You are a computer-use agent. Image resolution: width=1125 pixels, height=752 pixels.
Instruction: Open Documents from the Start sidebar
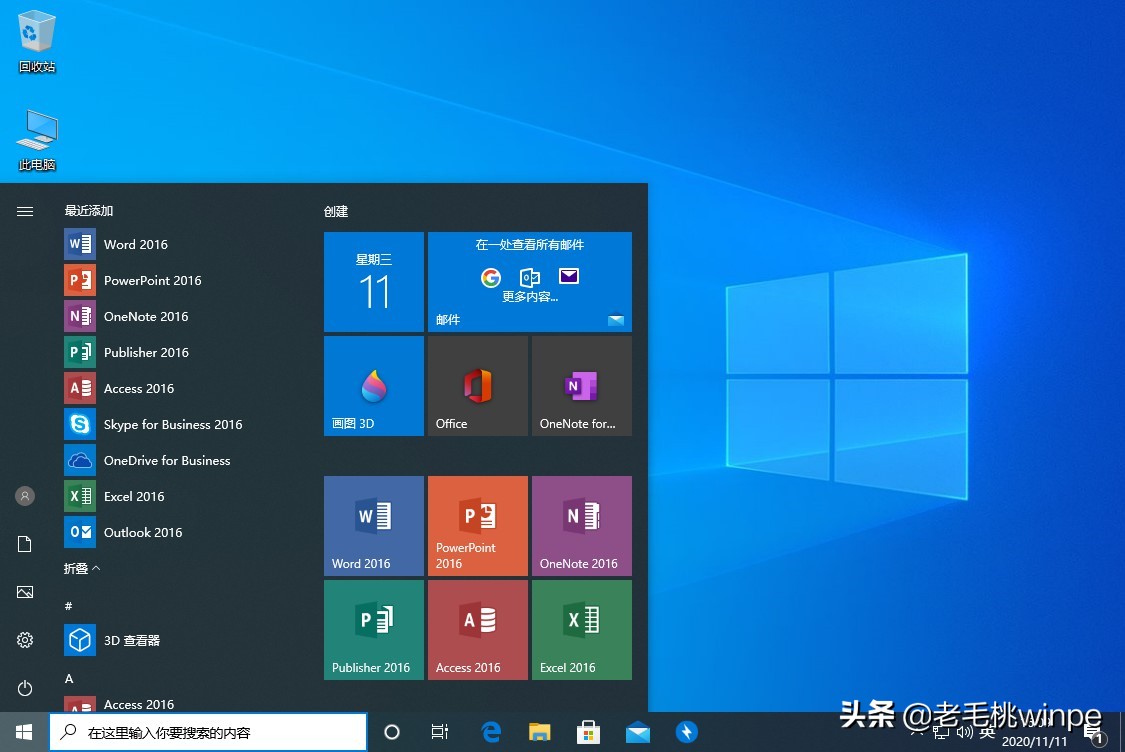coord(24,544)
